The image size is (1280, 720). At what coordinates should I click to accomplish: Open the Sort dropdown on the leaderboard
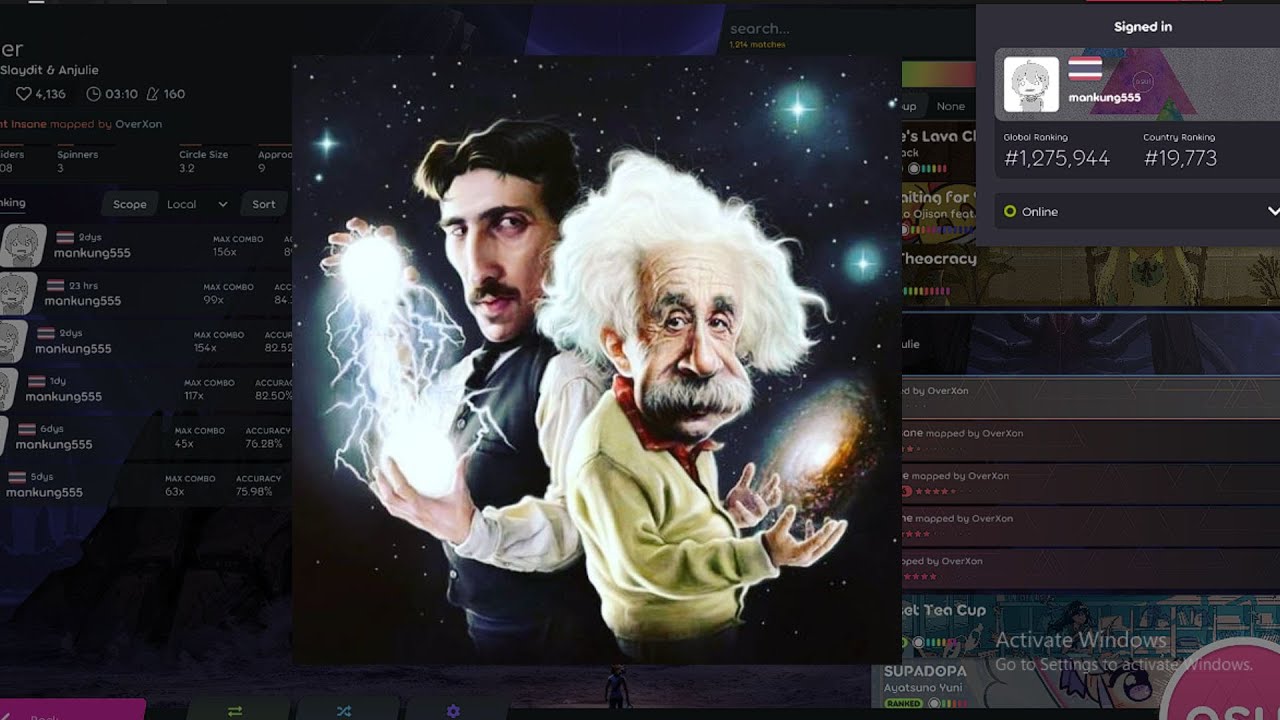pyautogui.click(x=266, y=204)
